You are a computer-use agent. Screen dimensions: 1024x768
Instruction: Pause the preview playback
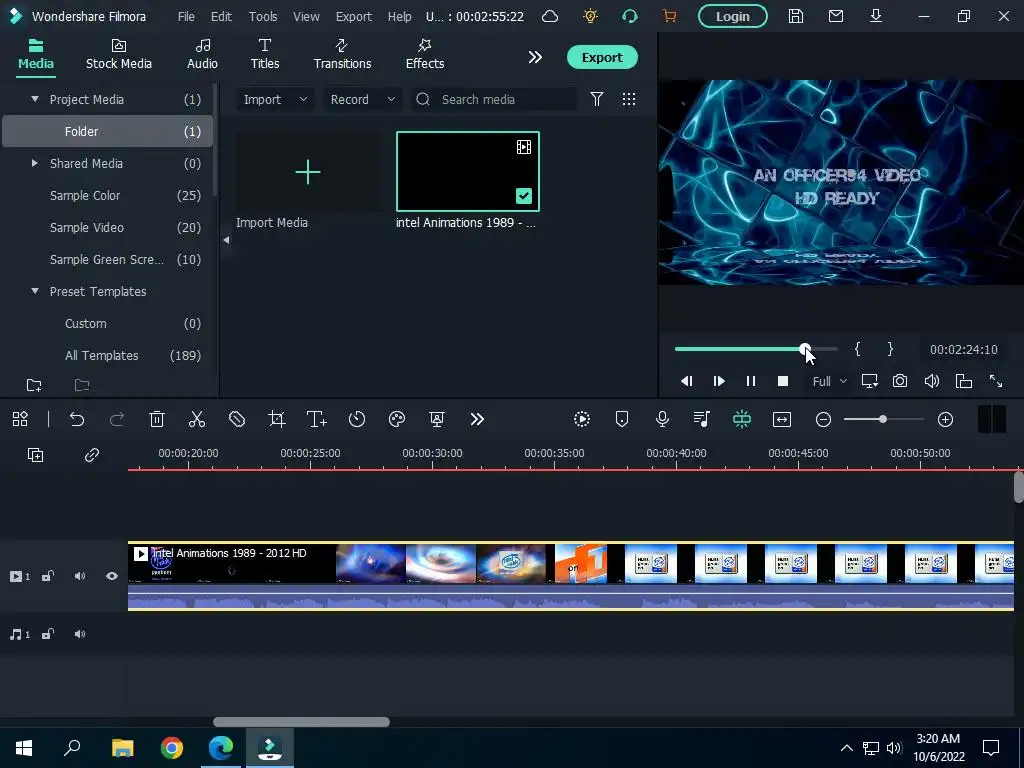[x=751, y=381]
